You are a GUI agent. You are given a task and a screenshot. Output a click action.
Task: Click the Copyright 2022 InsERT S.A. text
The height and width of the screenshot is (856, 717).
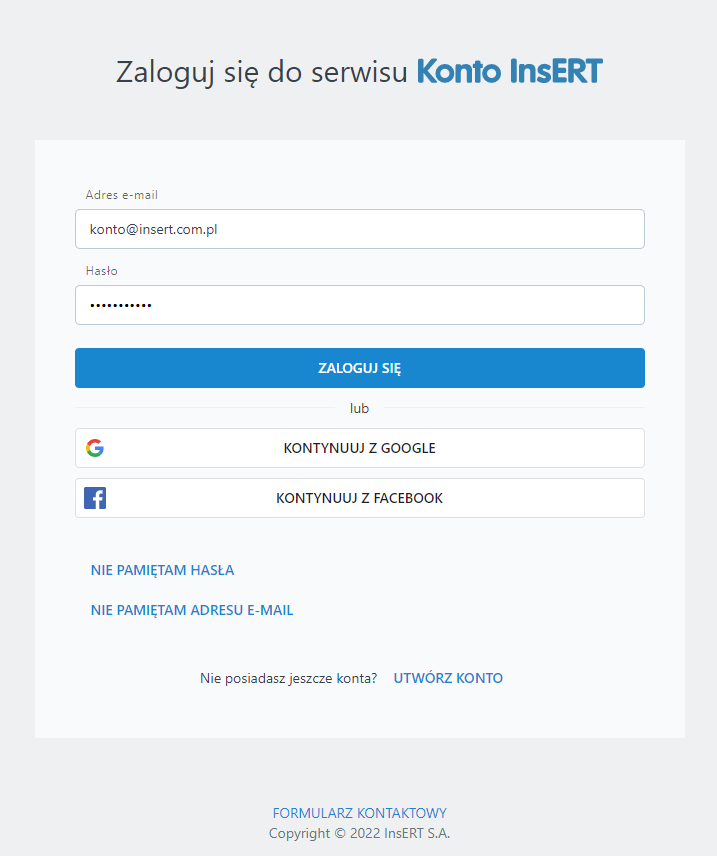(x=359, y=833)
